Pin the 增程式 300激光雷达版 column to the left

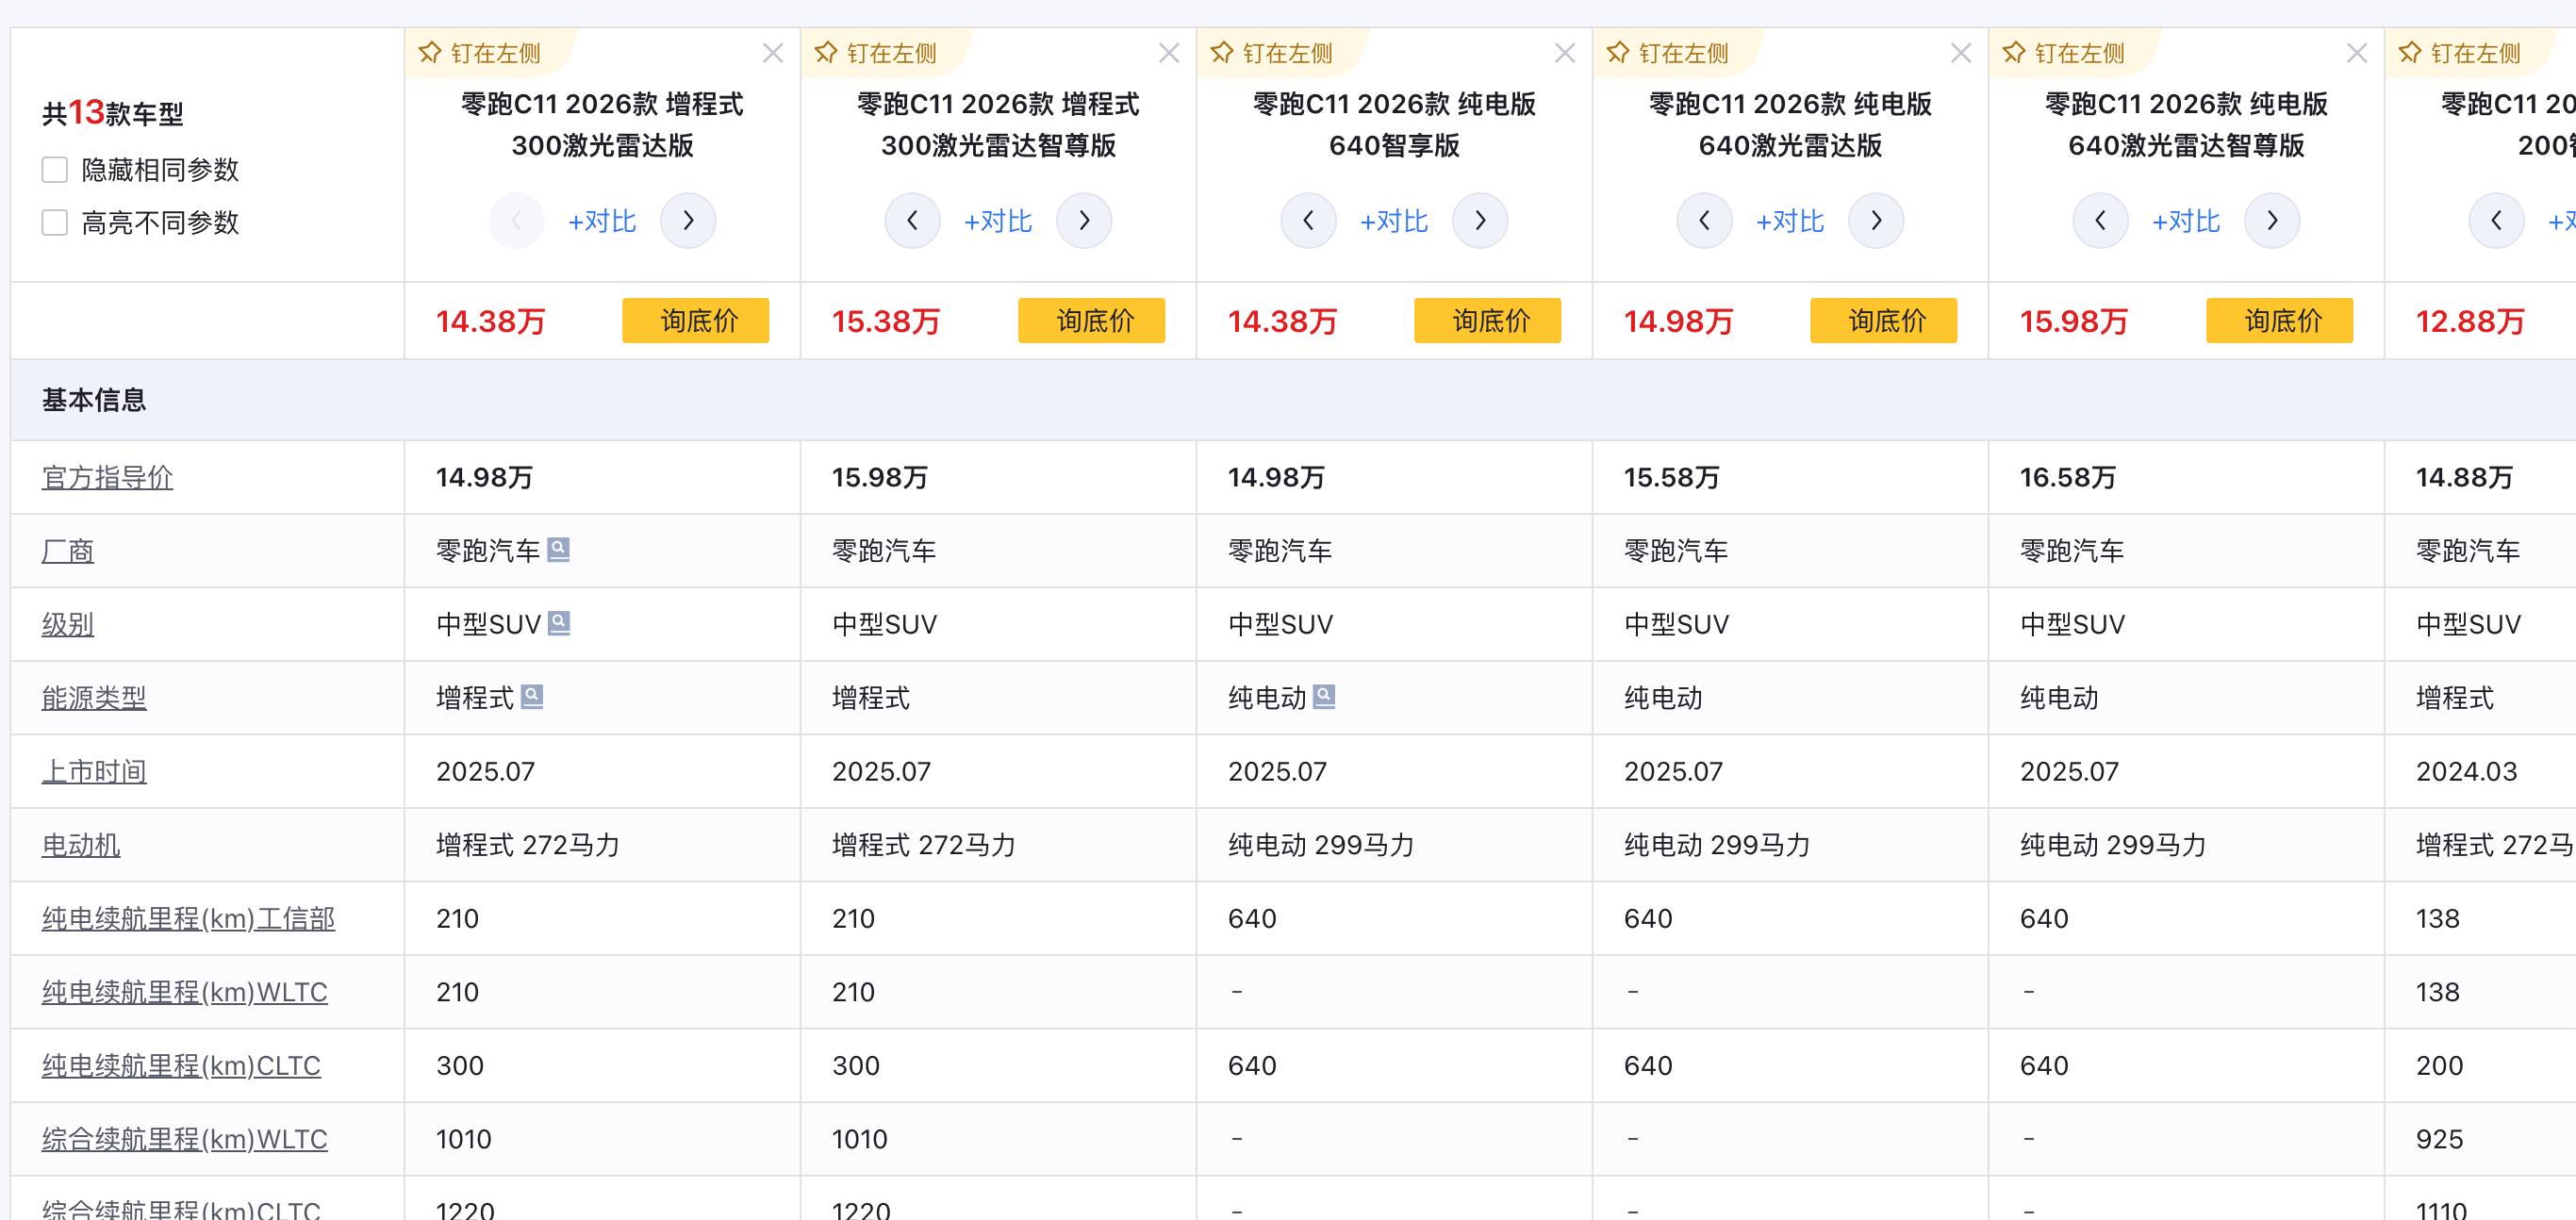481,53
